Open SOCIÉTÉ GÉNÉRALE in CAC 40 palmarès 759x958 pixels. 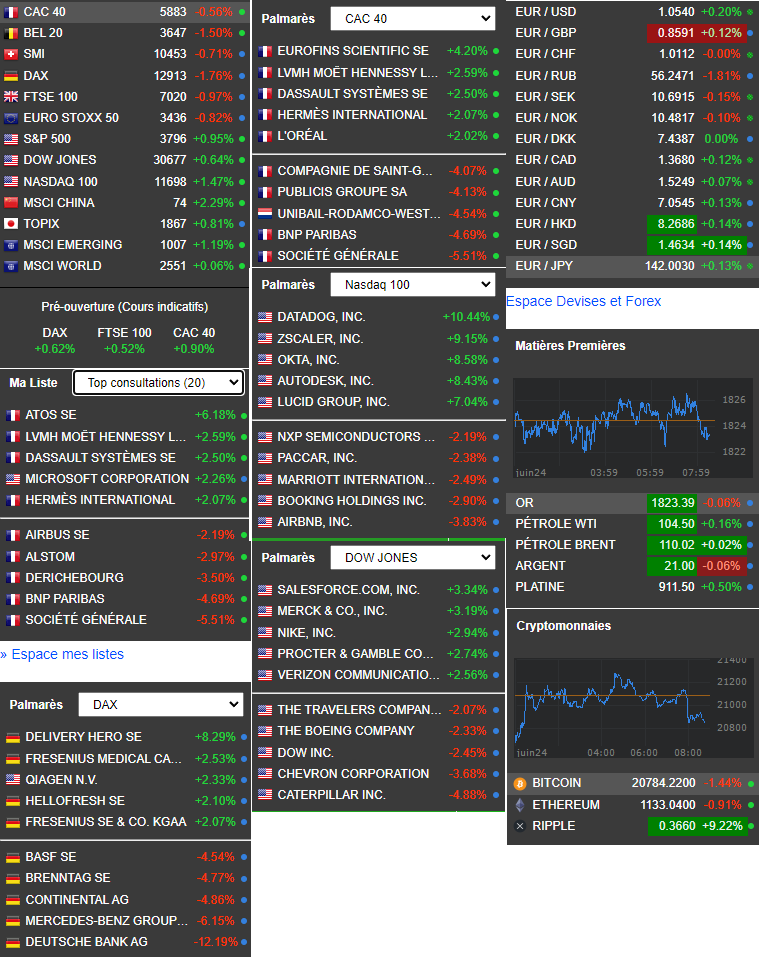378,255
